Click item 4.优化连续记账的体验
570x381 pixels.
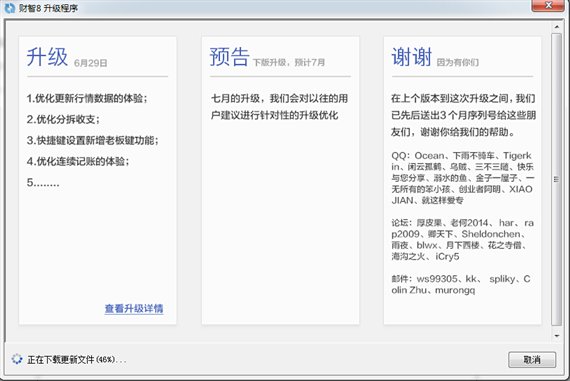(x=78, y=161)
